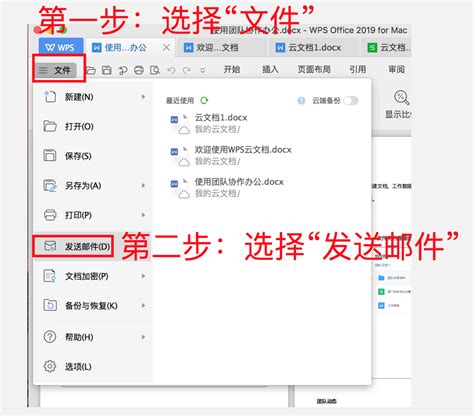
Task: Click the print icon in quick toolbar
Action: (139, 70)
